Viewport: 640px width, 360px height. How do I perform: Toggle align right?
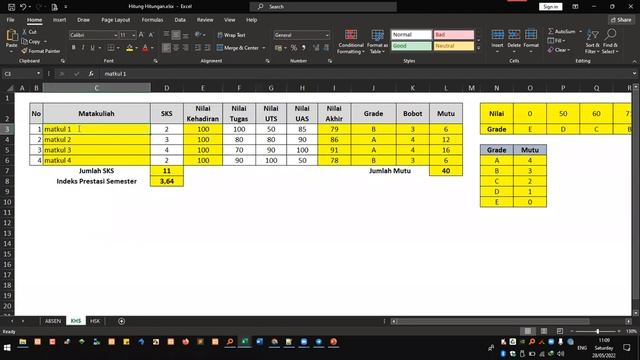[x=186, y=48]
